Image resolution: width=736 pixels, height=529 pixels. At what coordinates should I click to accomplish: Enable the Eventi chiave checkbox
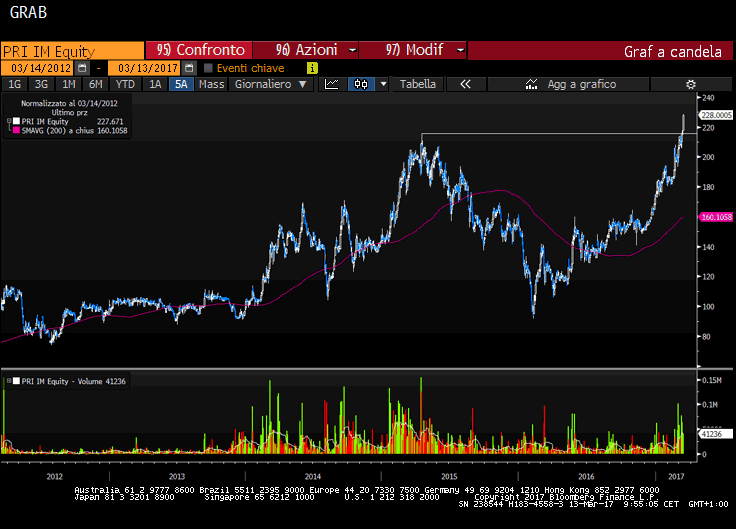point(208,68)
